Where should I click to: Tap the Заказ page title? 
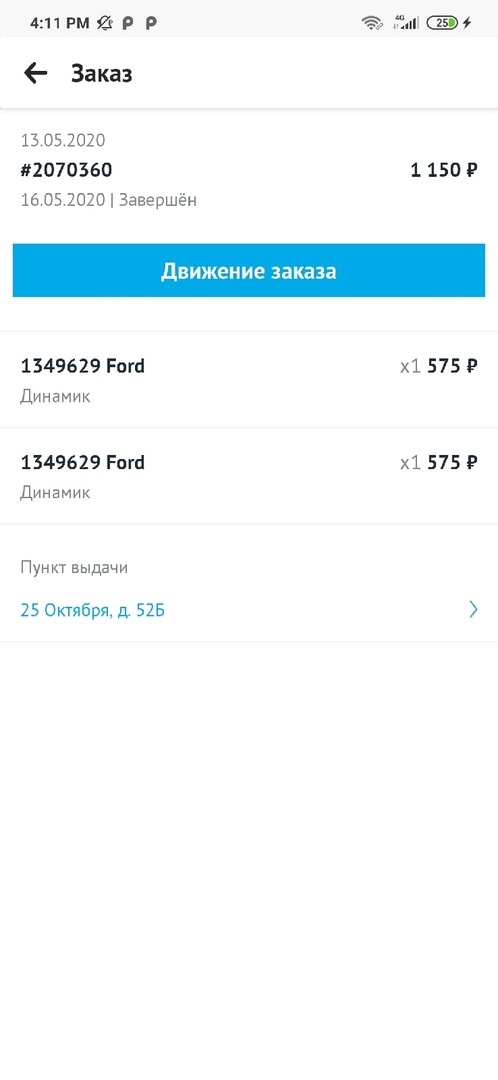101,74
